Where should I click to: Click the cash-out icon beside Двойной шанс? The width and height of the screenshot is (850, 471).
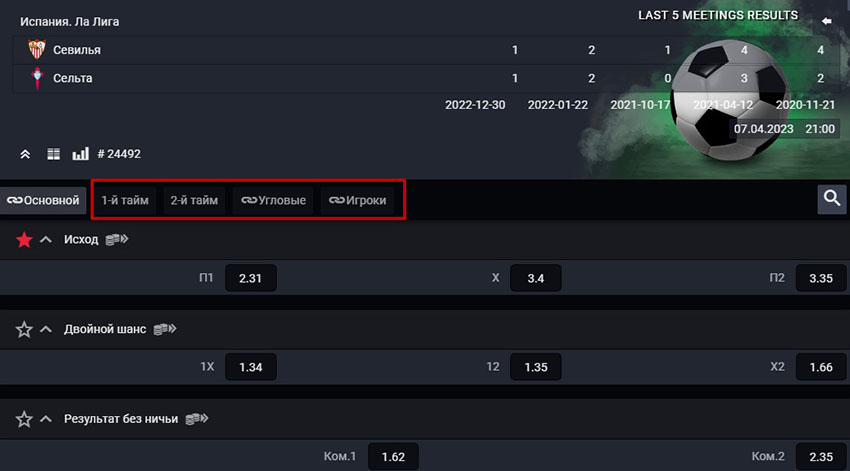click(x=165, y=329)
